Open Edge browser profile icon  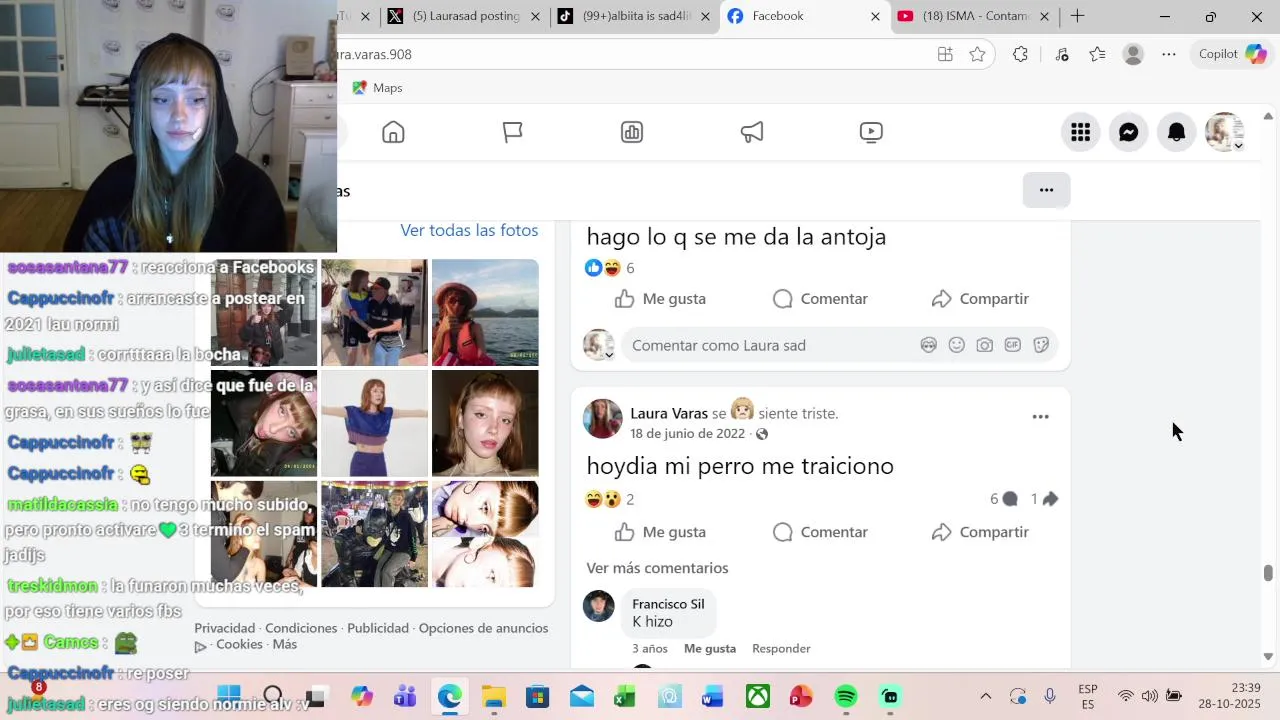point(1133,55)
